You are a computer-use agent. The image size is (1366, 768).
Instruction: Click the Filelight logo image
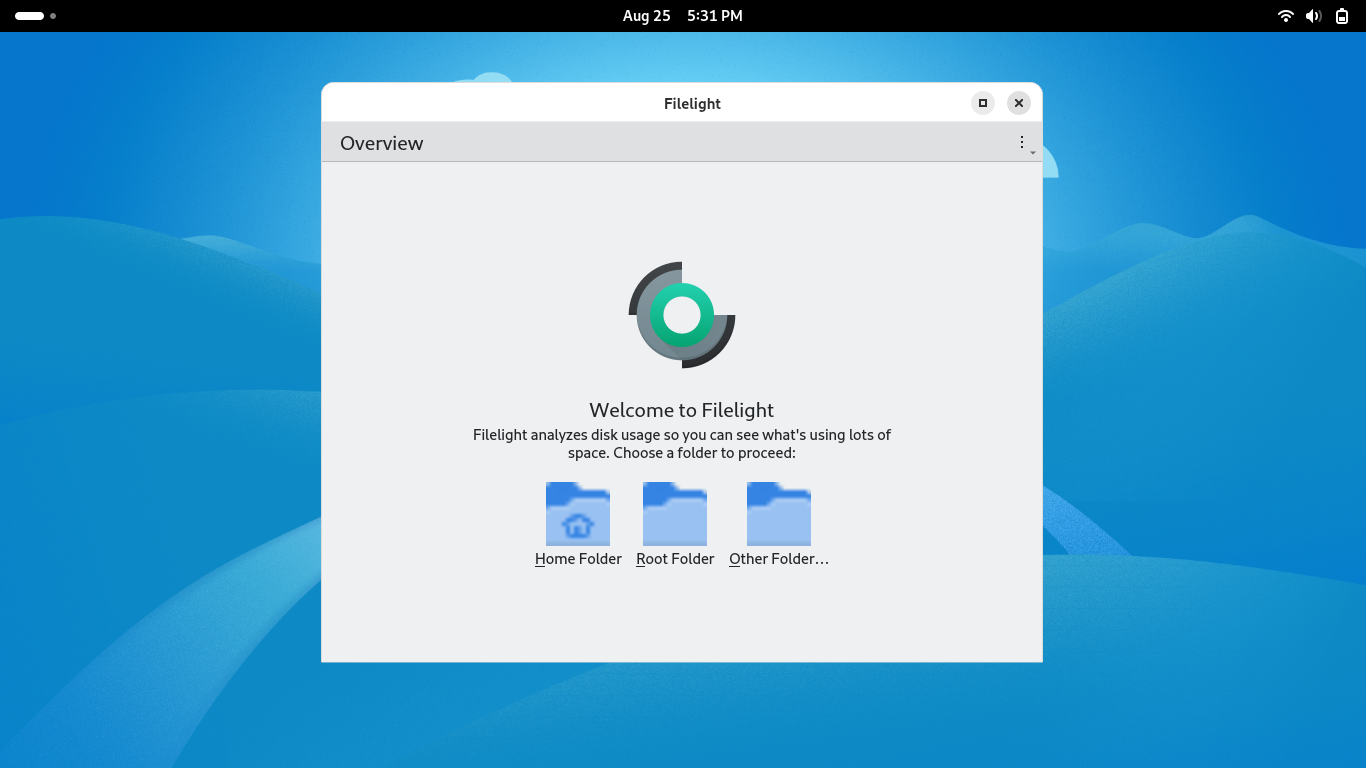(x=682, y=315)
